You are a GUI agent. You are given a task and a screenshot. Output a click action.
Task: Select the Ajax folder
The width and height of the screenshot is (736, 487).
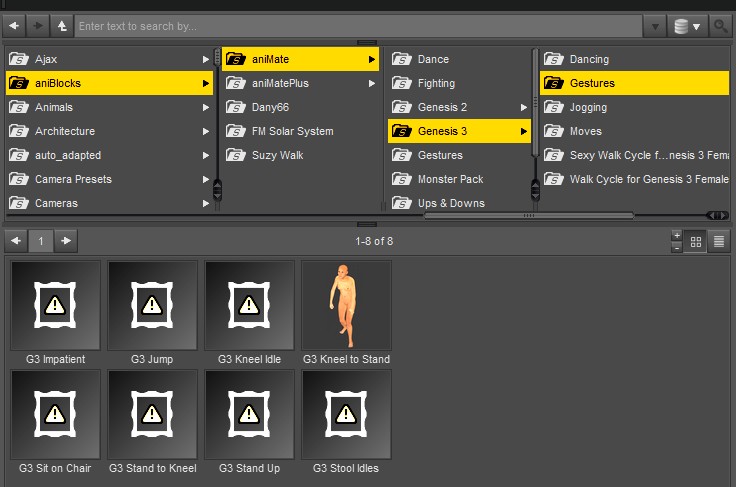(109, 59)
